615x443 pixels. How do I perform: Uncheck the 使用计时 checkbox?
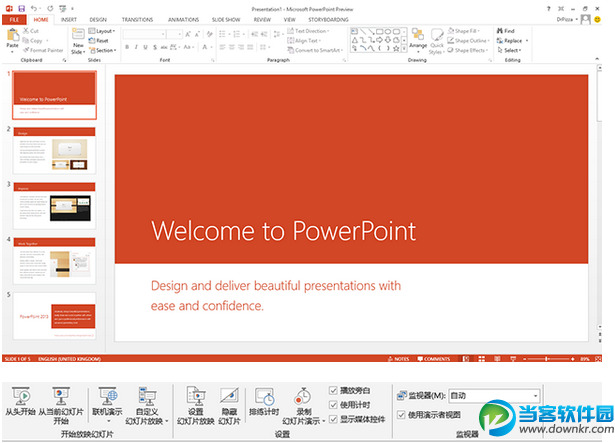point(334,404)
